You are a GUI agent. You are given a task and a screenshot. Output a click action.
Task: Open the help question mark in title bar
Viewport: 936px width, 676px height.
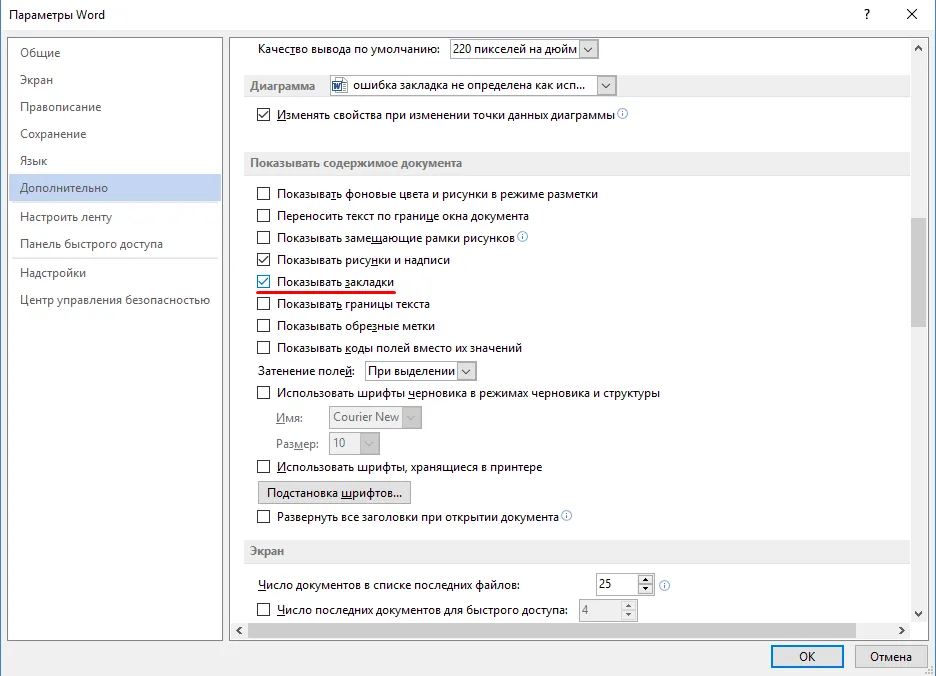click(867, 14)
